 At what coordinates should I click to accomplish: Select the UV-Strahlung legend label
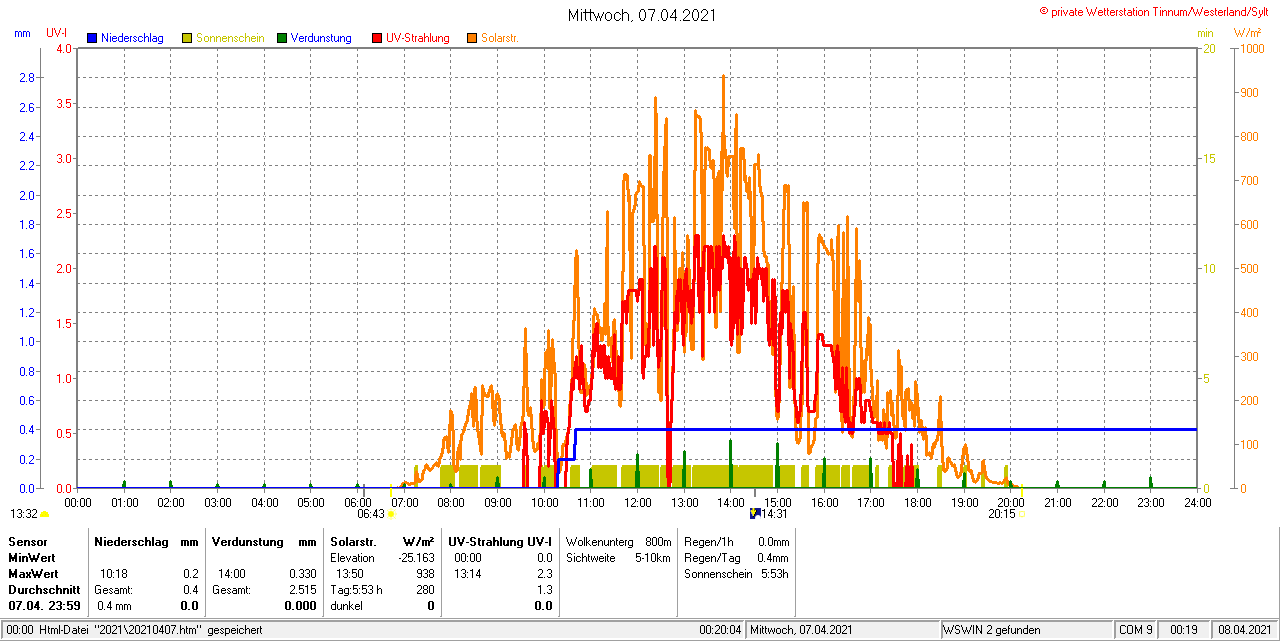tap(418, 38)
